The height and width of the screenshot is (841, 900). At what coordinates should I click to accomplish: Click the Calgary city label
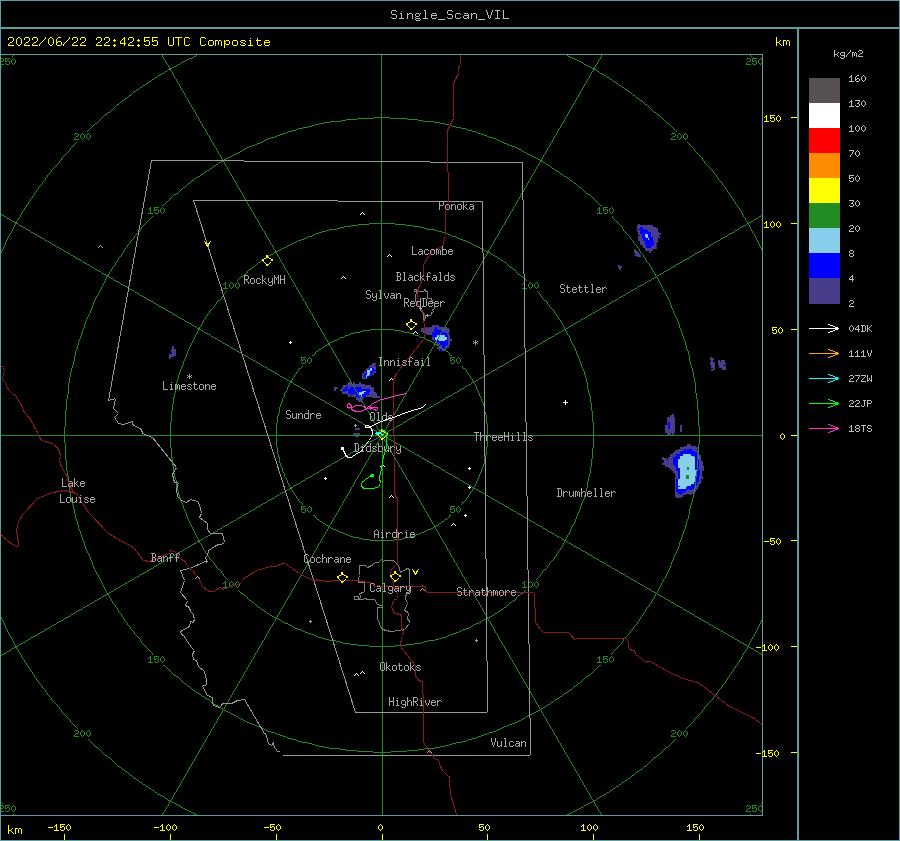click(x=390, y=588)
